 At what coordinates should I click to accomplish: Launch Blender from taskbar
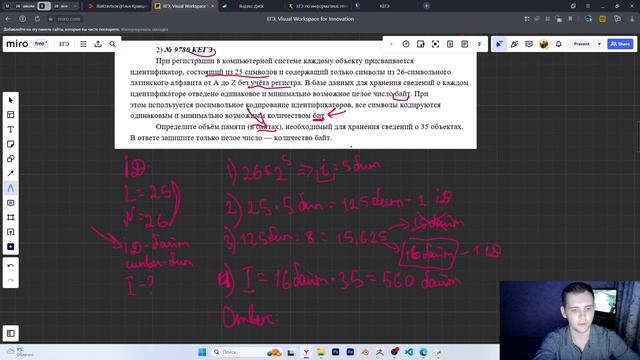[x=365, y=352]
